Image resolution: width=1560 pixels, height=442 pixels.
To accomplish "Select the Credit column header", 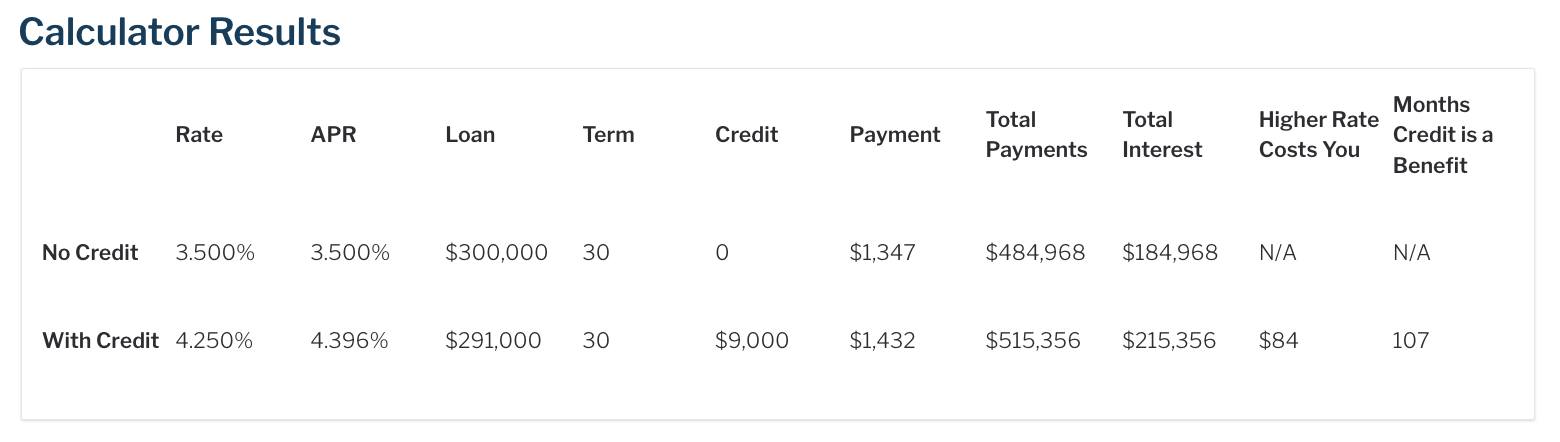I will (x=746, y=135).
